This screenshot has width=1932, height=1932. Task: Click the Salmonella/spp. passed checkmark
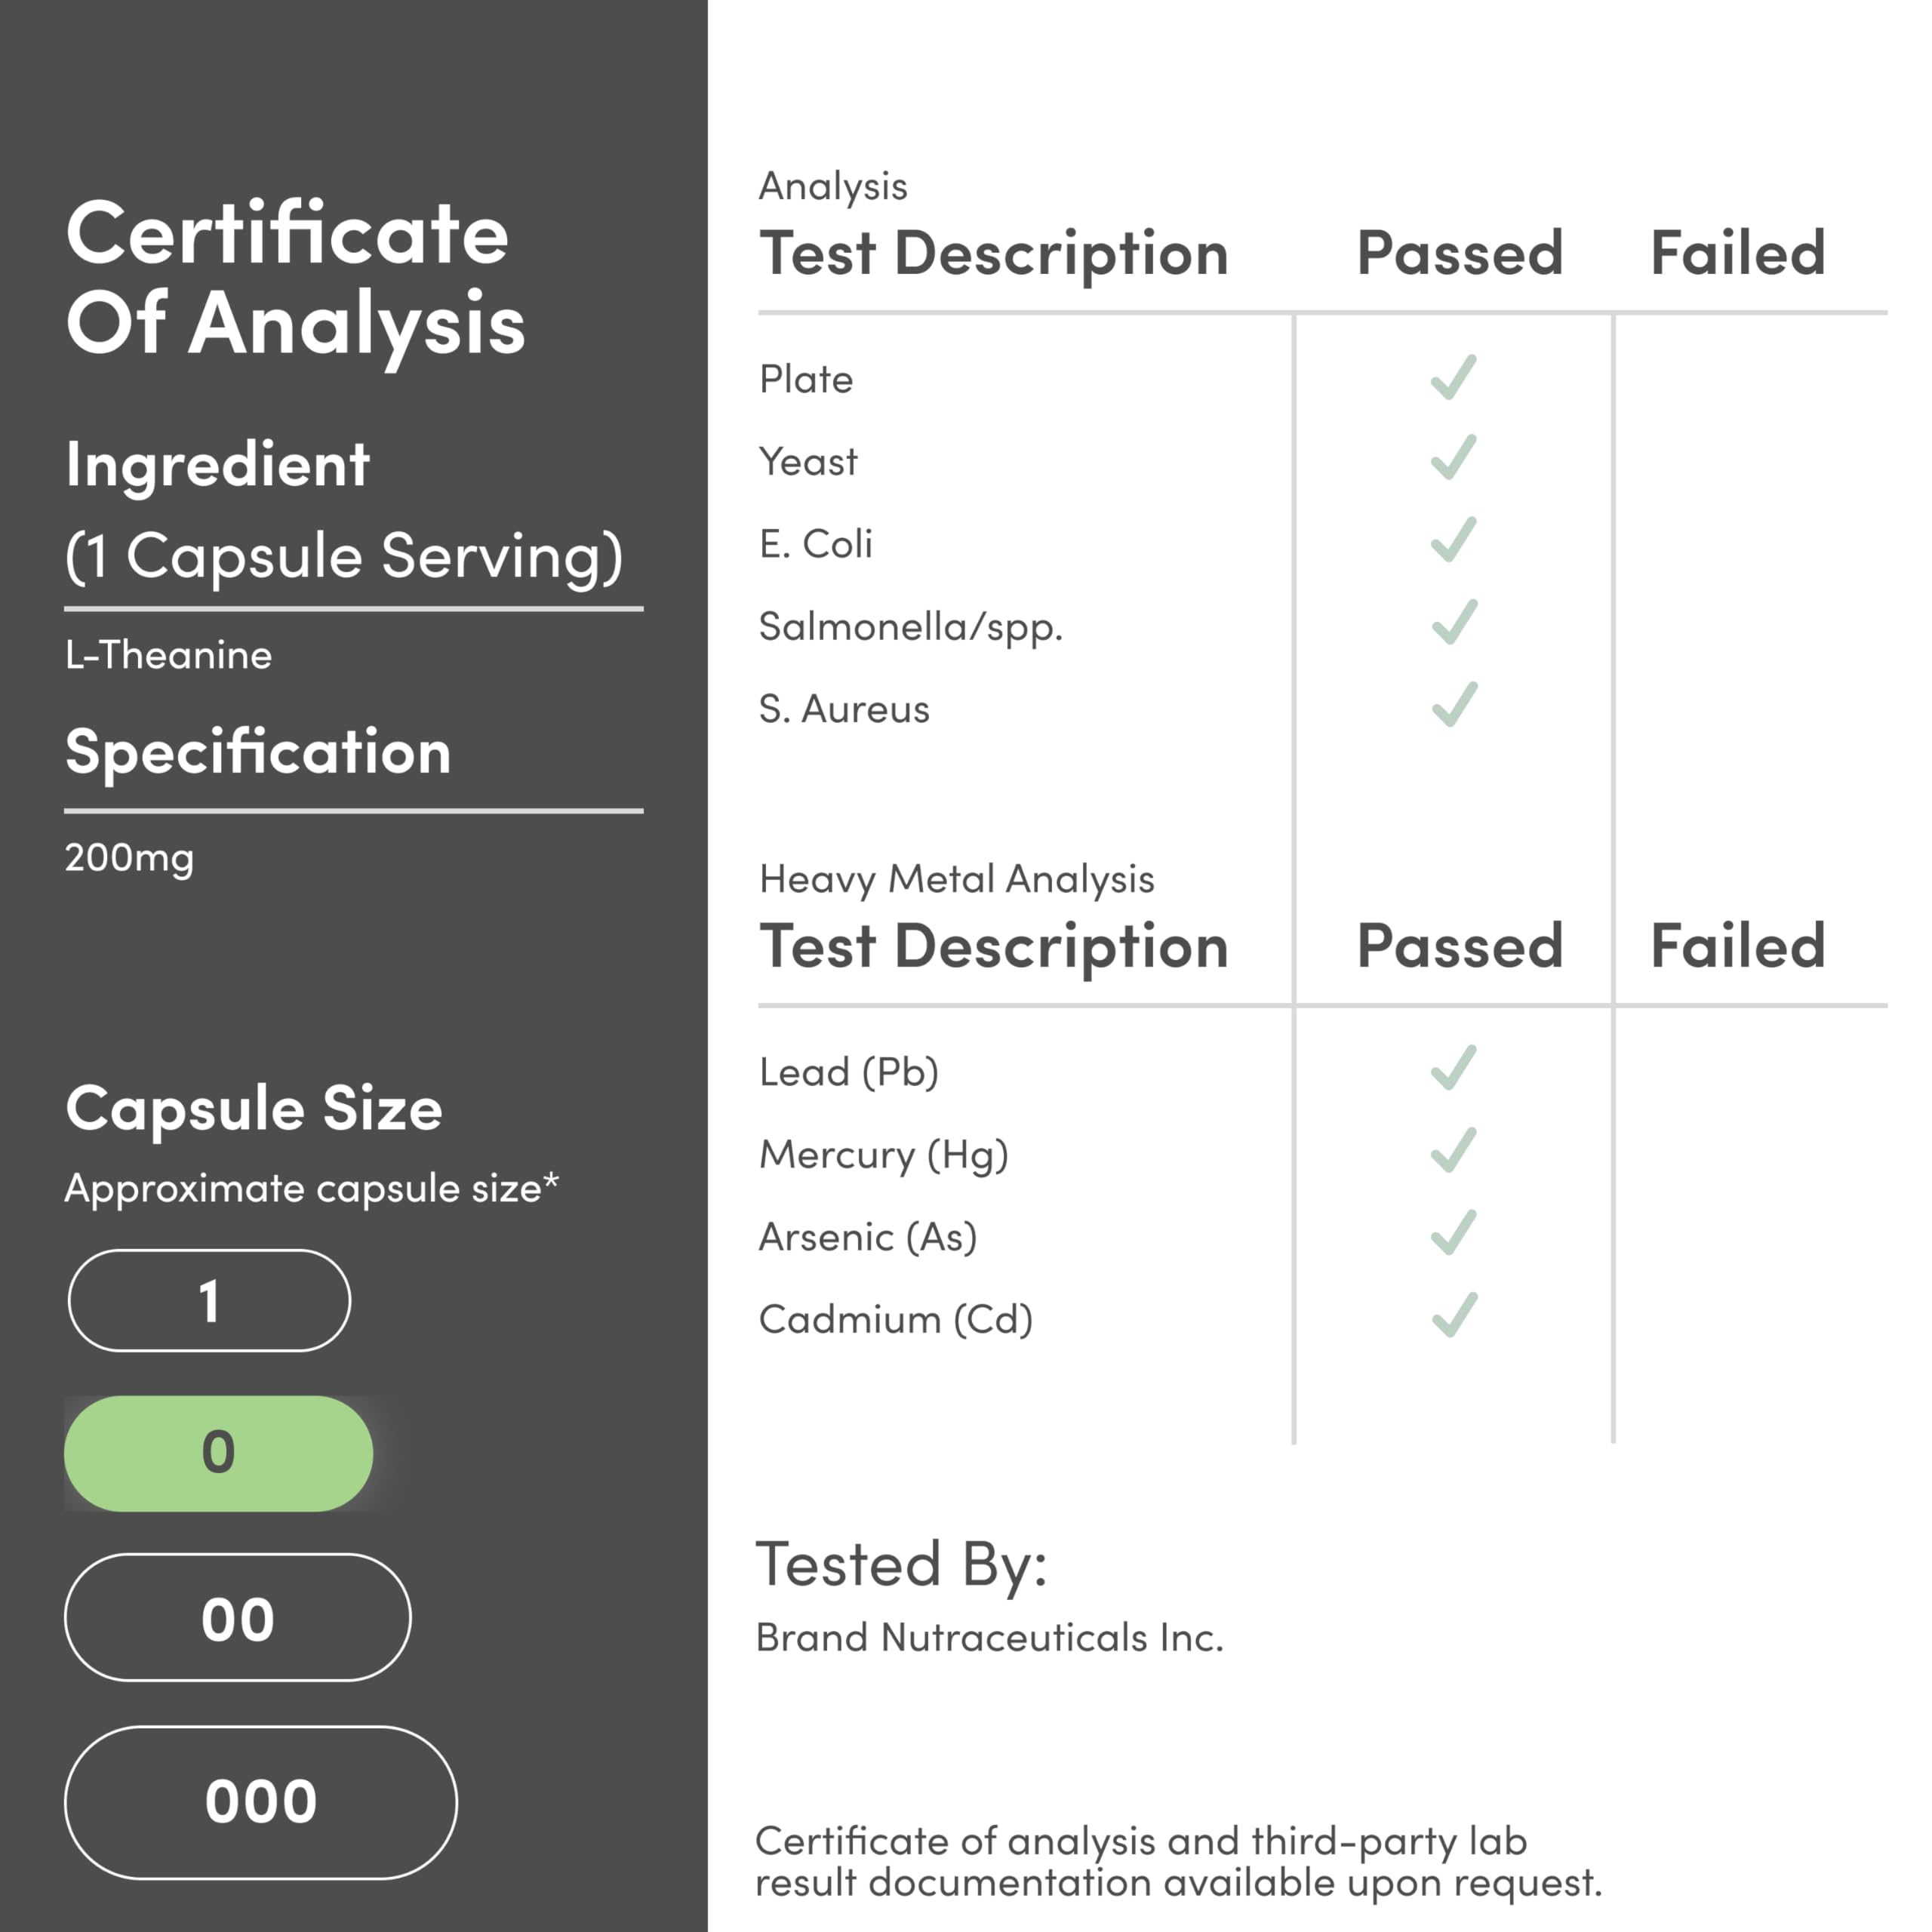(x=1453, y=623)
